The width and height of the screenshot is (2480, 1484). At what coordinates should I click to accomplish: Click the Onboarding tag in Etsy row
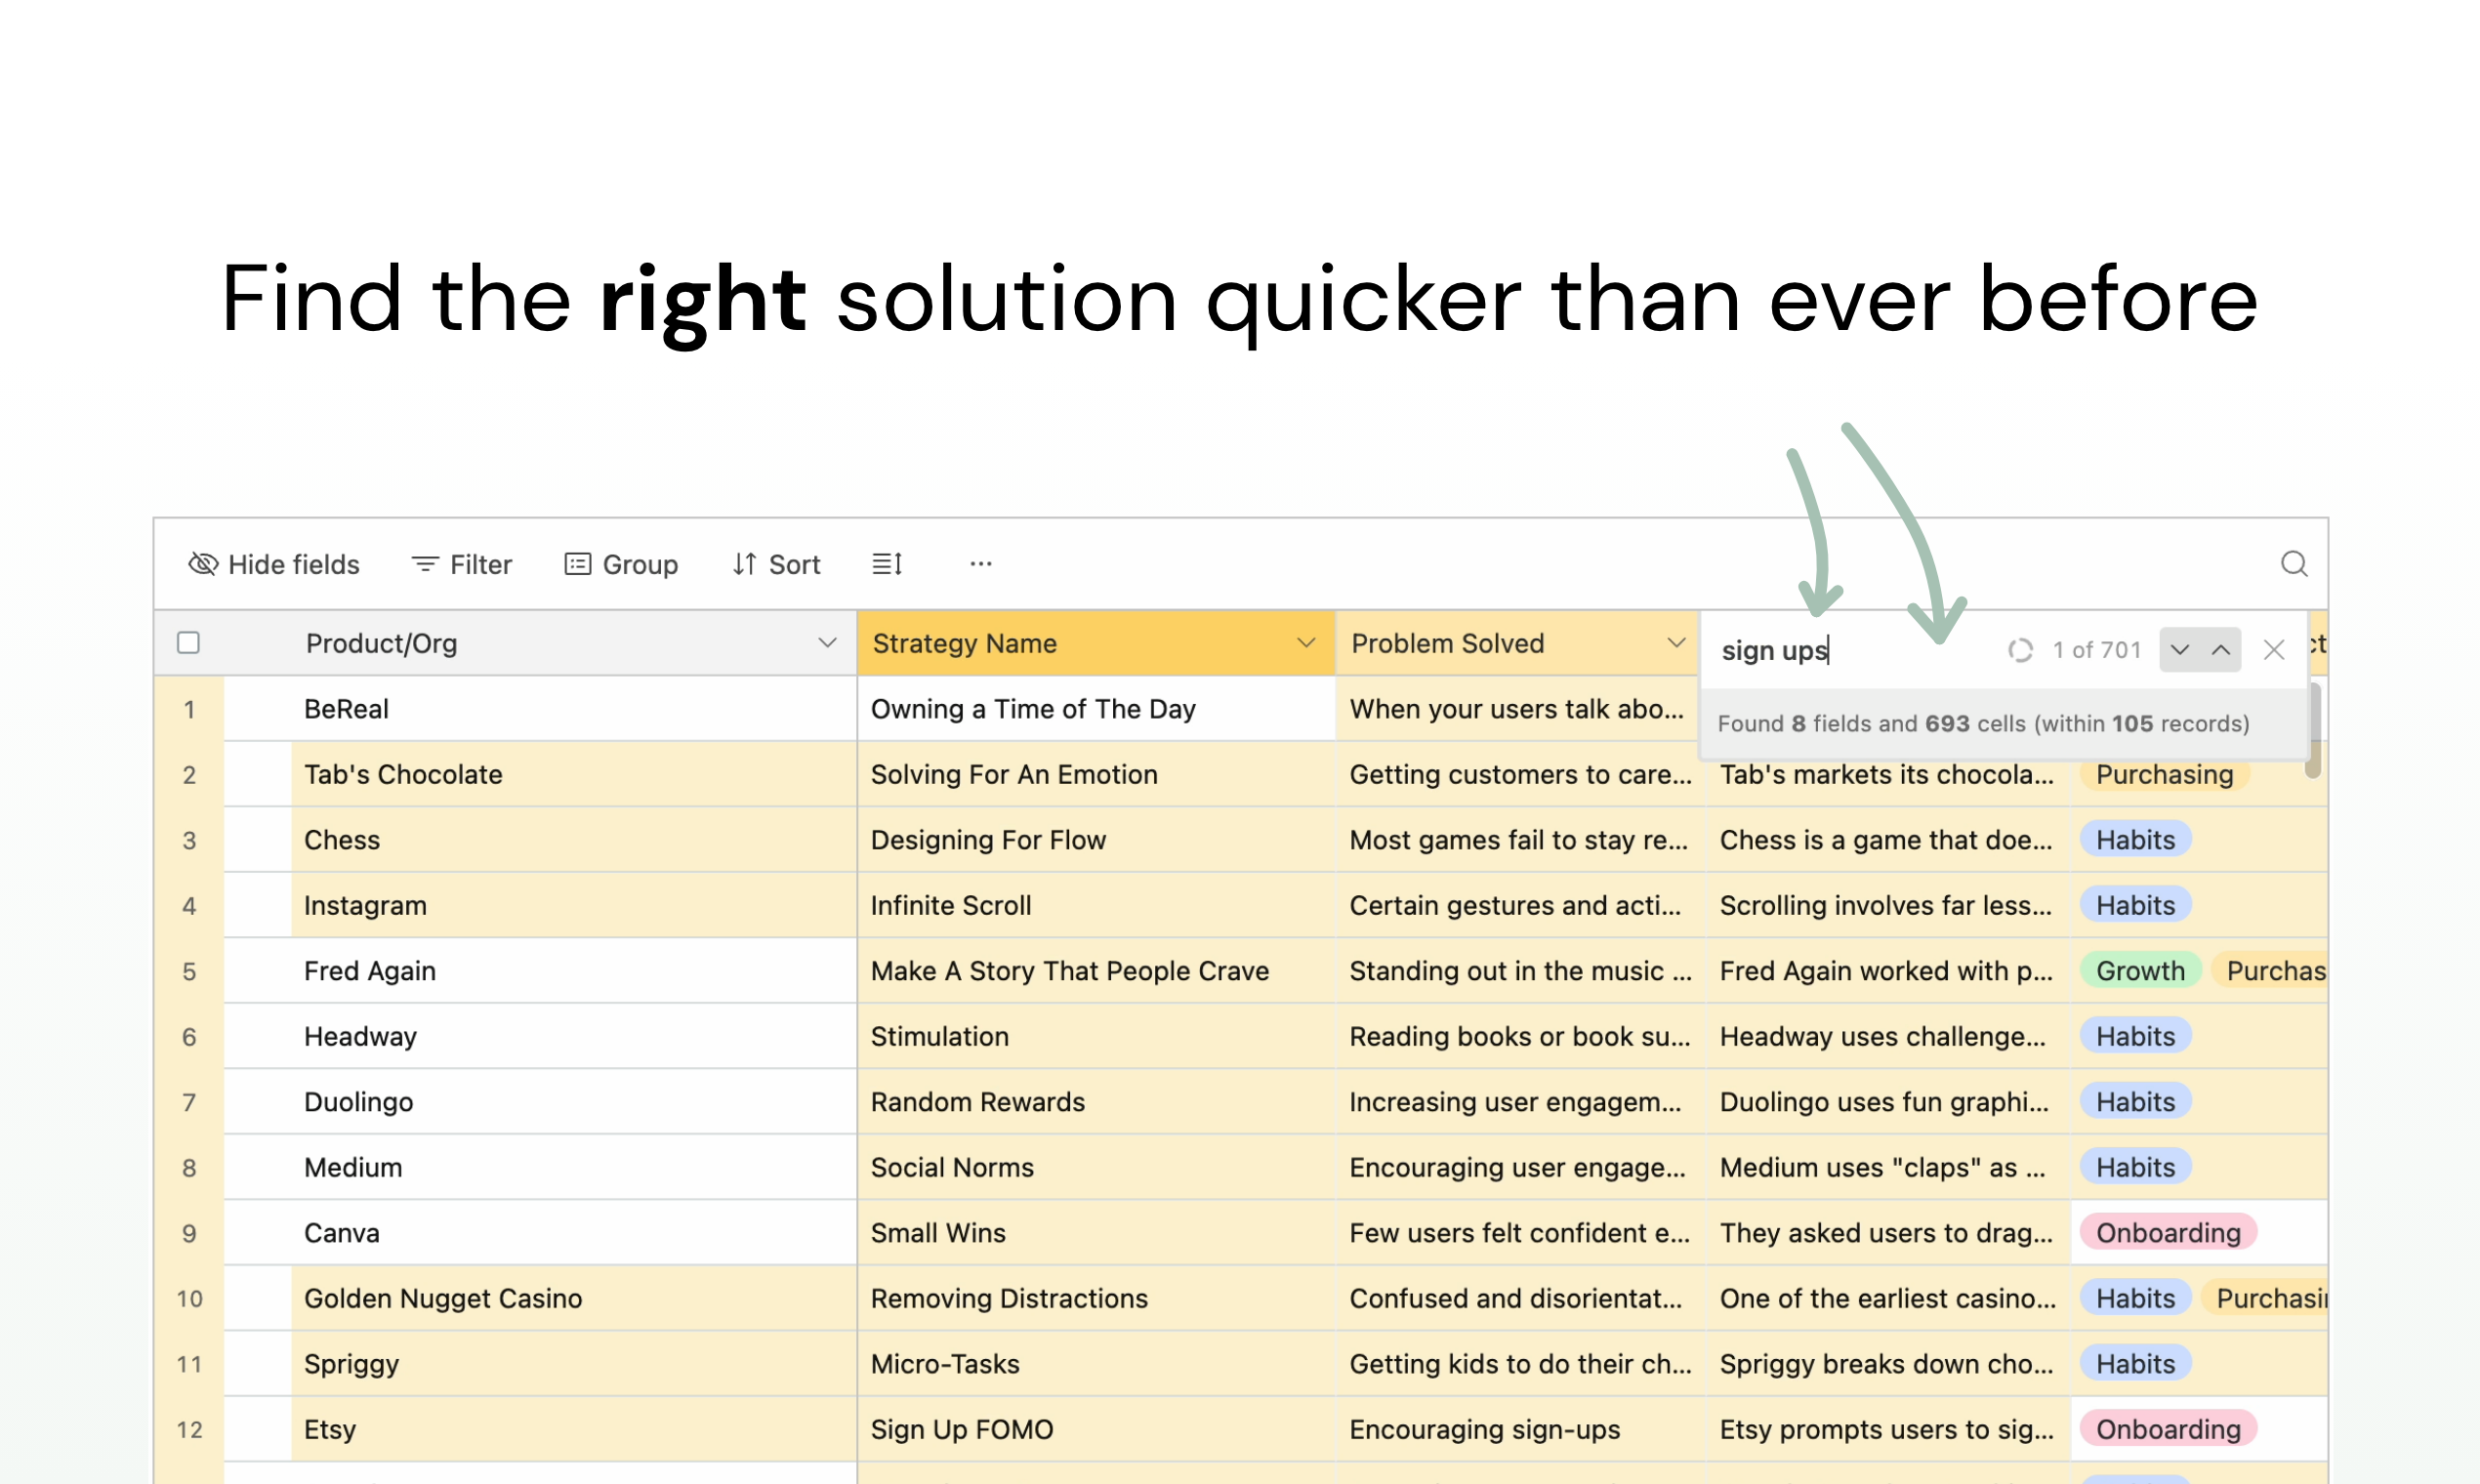(2168, 1429)
